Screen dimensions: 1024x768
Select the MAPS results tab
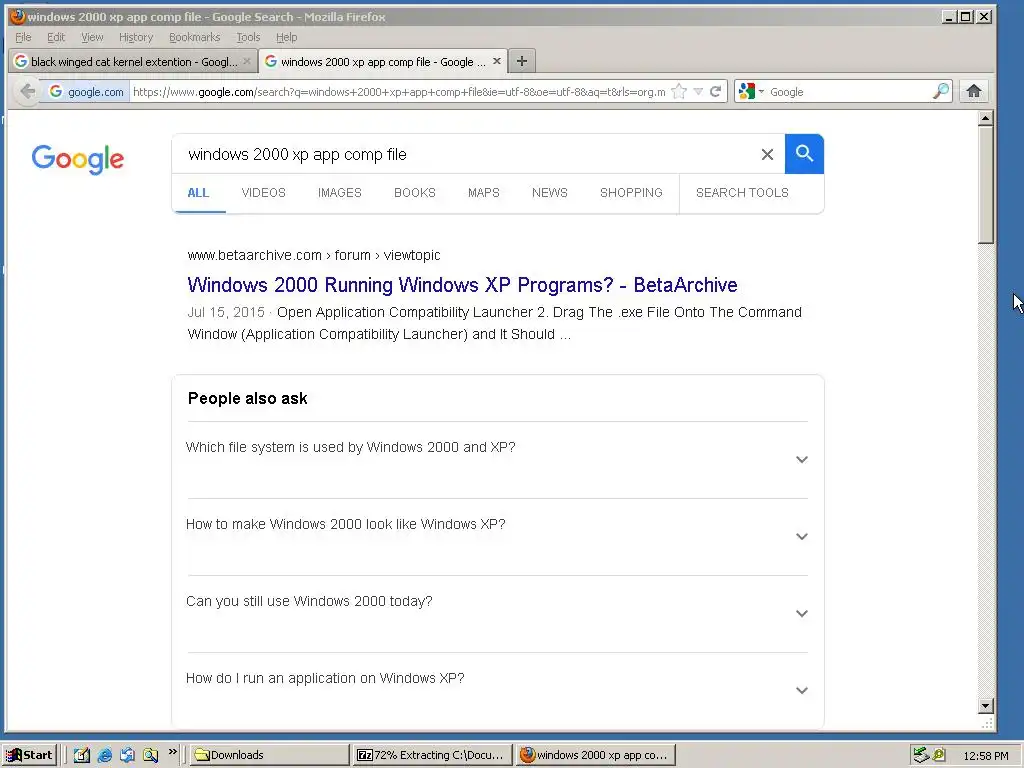483,193
